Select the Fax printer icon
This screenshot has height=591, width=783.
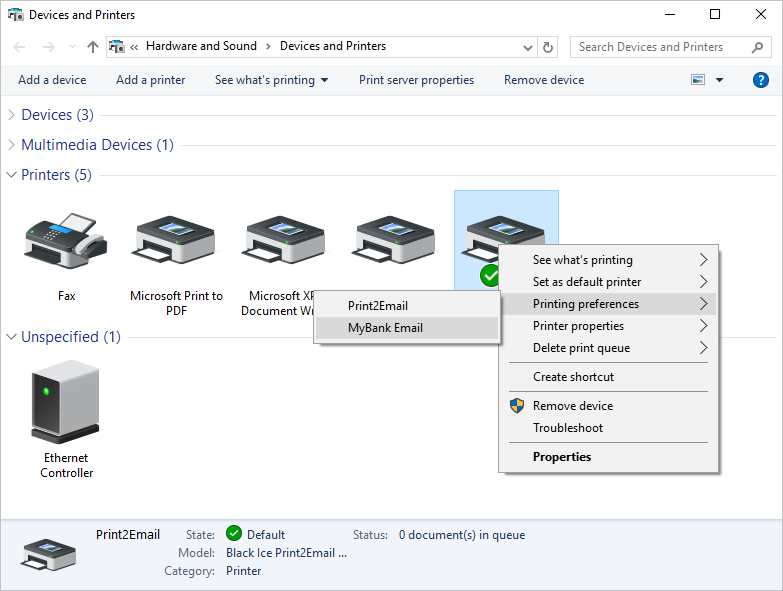65,241
